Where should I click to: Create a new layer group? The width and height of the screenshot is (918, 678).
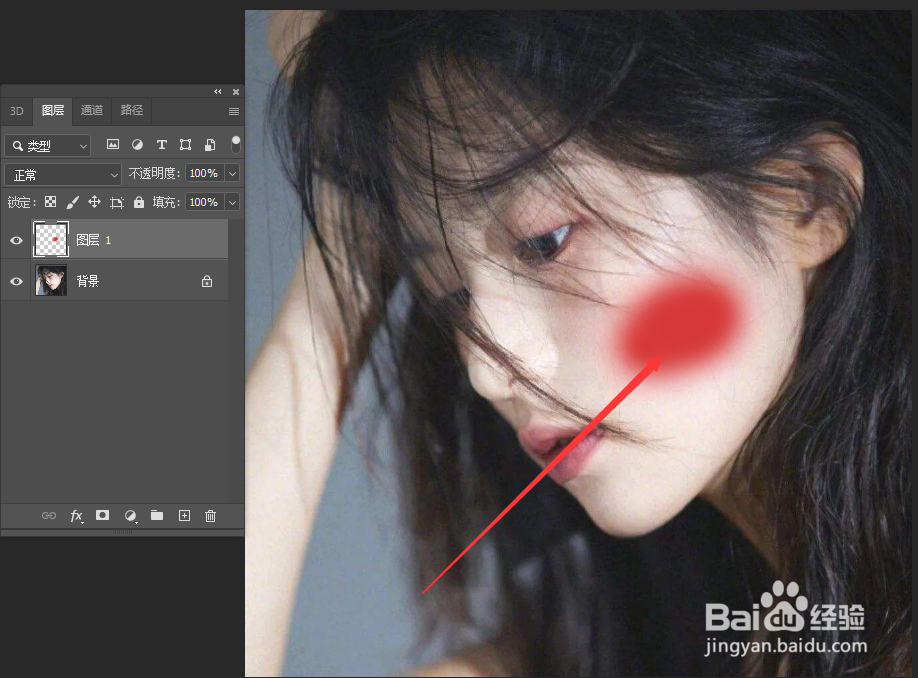(157, 515)
